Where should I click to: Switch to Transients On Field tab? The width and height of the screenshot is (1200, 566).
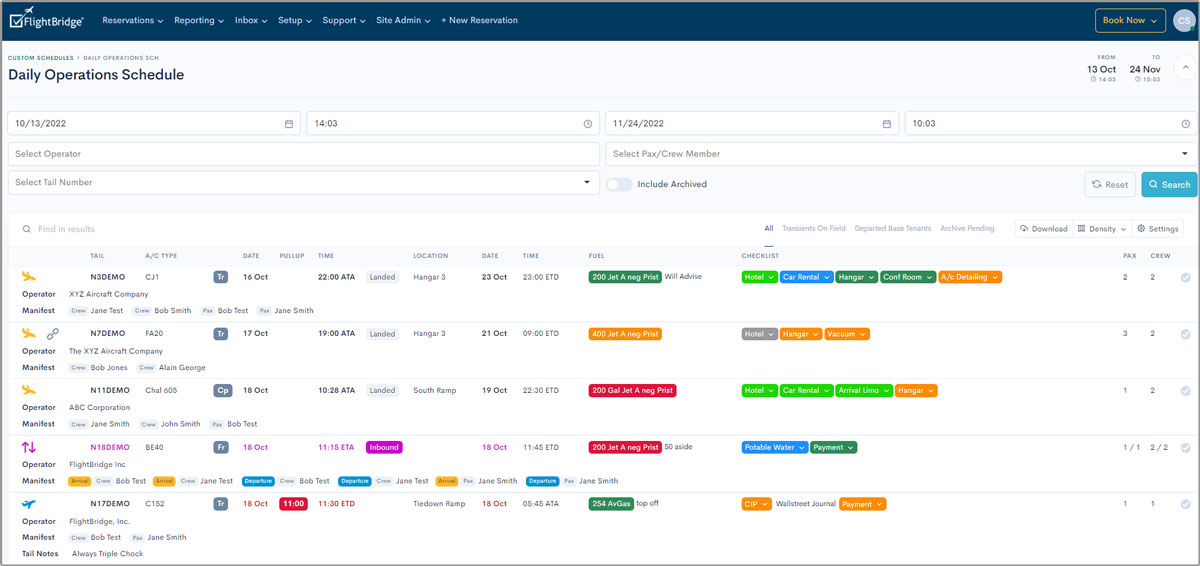pyautogui.click(x=813, y=229)
